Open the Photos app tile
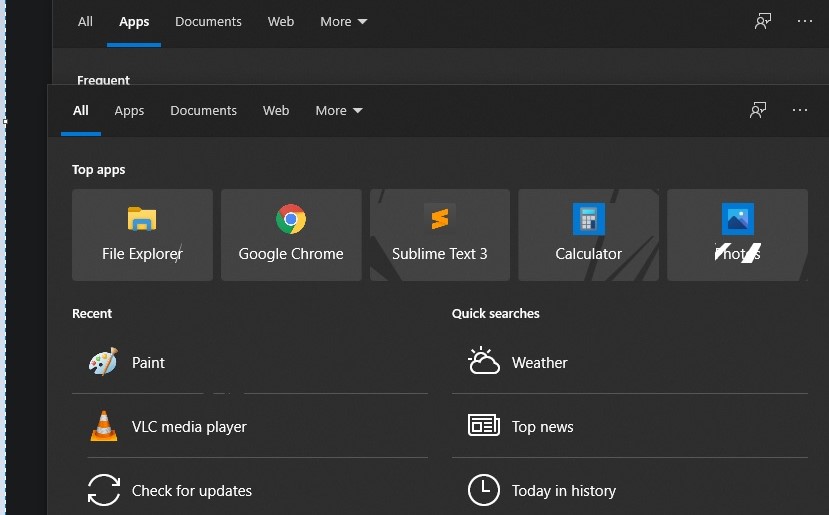The height and width of the screenshot is (515, 829). (738, 235)
